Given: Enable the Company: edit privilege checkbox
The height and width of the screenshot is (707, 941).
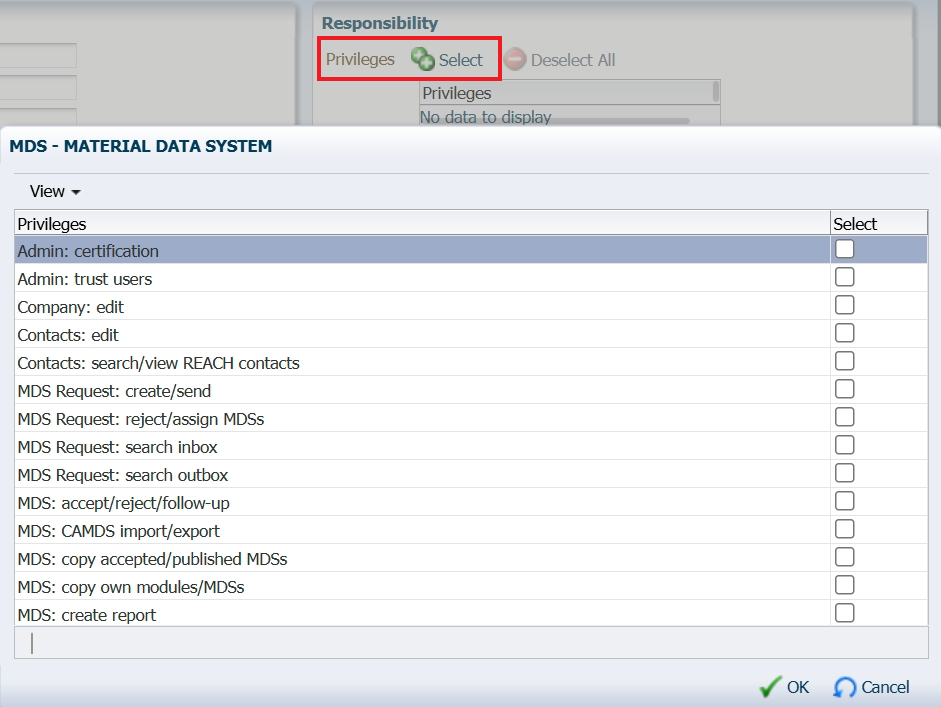Looking at the screenshot, I should 845,305.
